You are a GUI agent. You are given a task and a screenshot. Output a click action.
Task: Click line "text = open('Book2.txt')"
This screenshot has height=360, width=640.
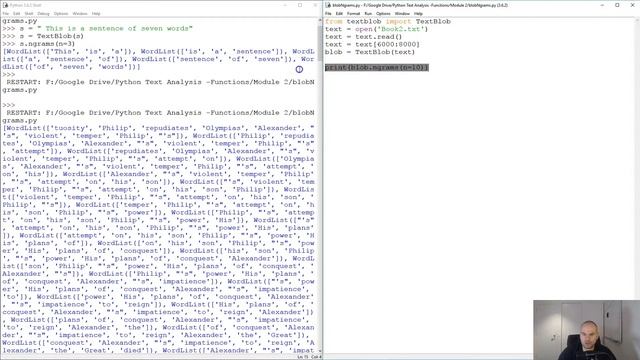point(376,29)
